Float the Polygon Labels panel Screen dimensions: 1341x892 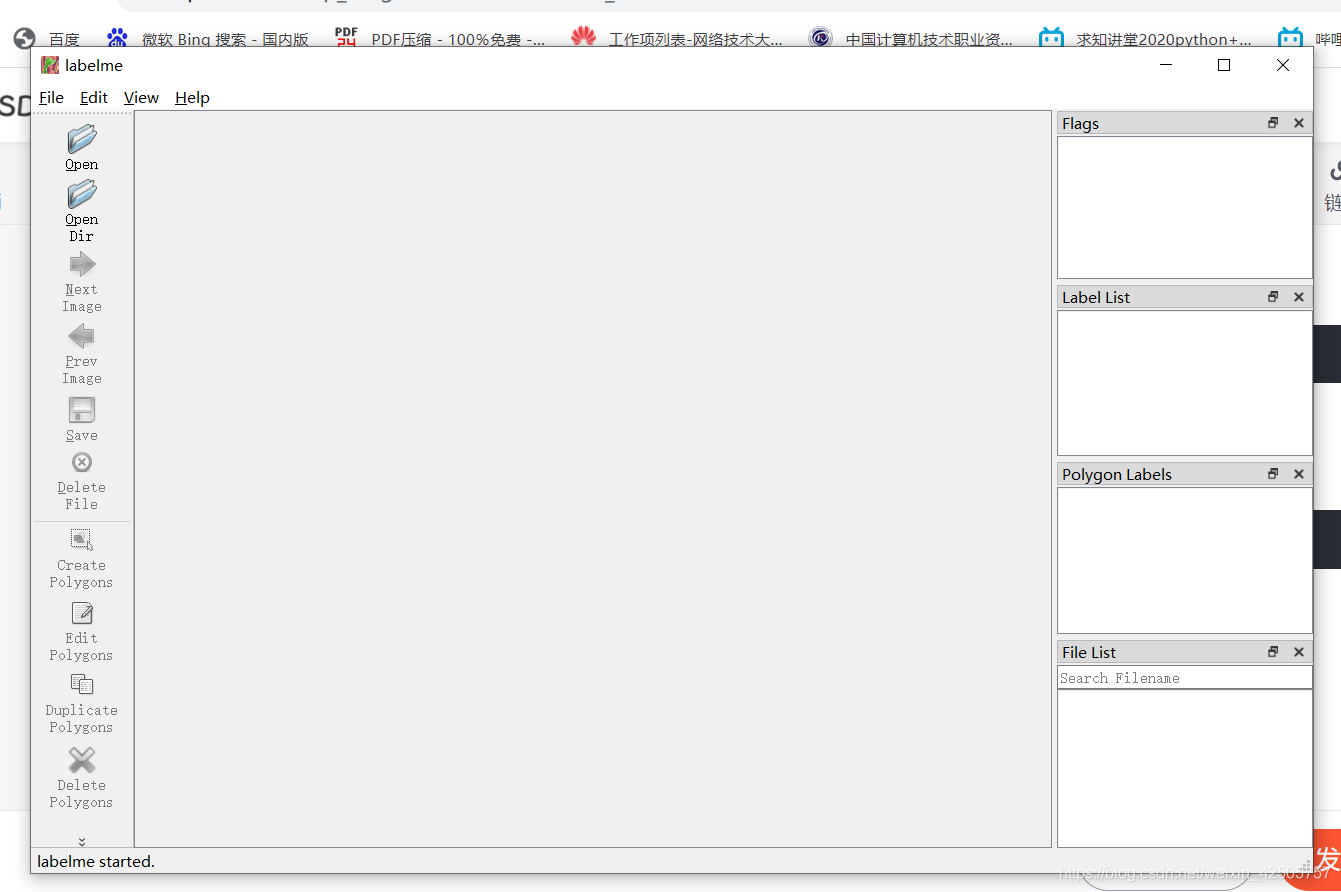tap(1273, 474)
